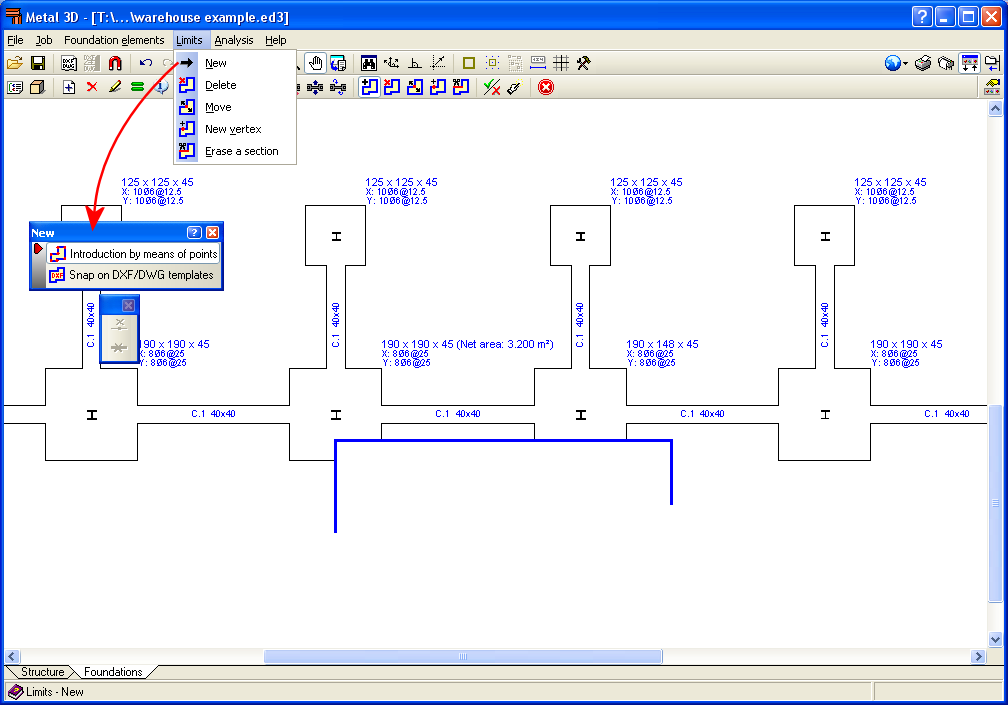Click the help button in New dialog

[194, 233]
